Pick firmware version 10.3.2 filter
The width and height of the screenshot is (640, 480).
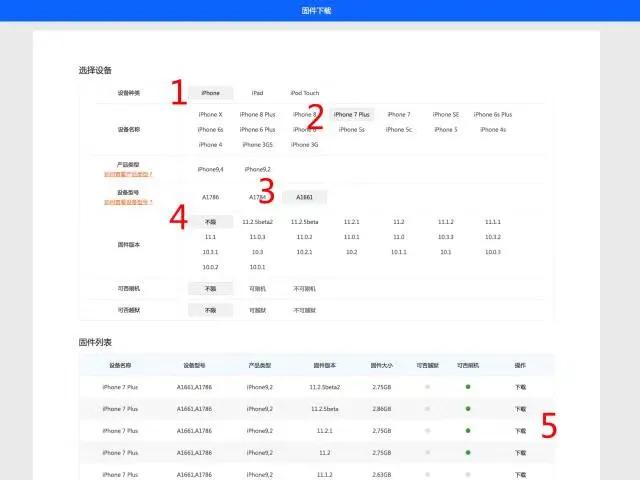tap(493, 237)
